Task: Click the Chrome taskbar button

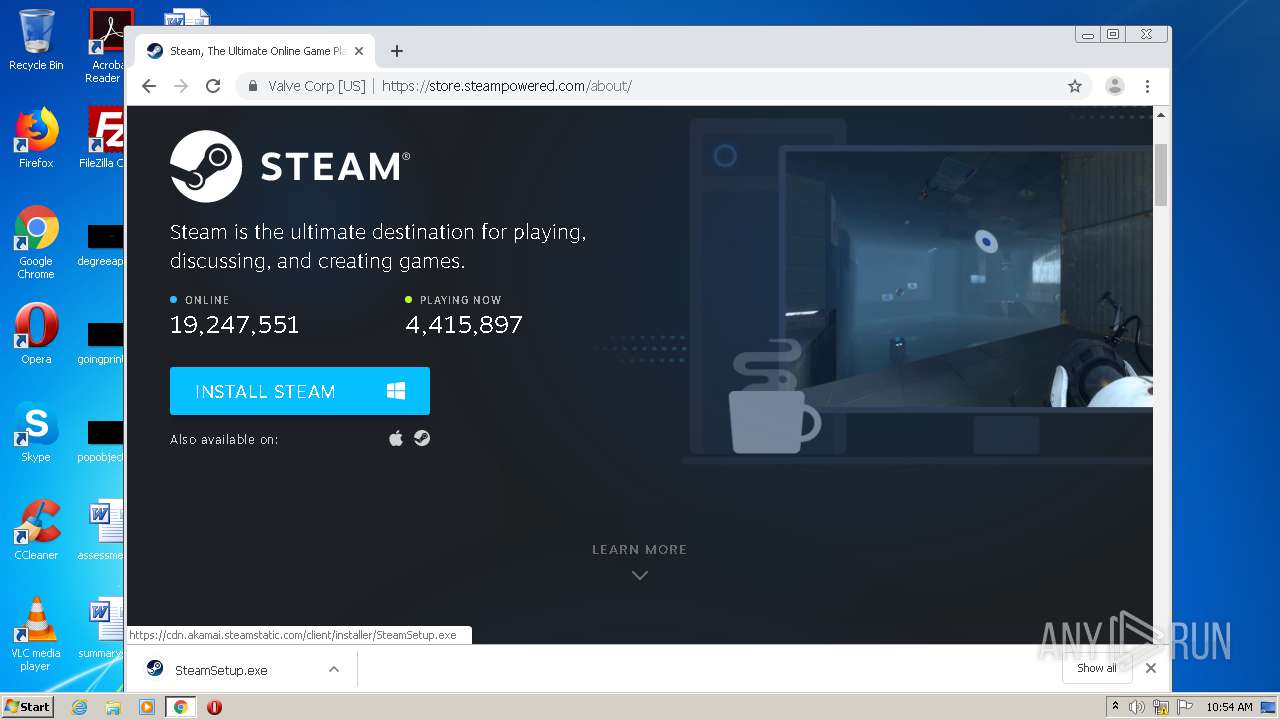Action: [180, 707]
